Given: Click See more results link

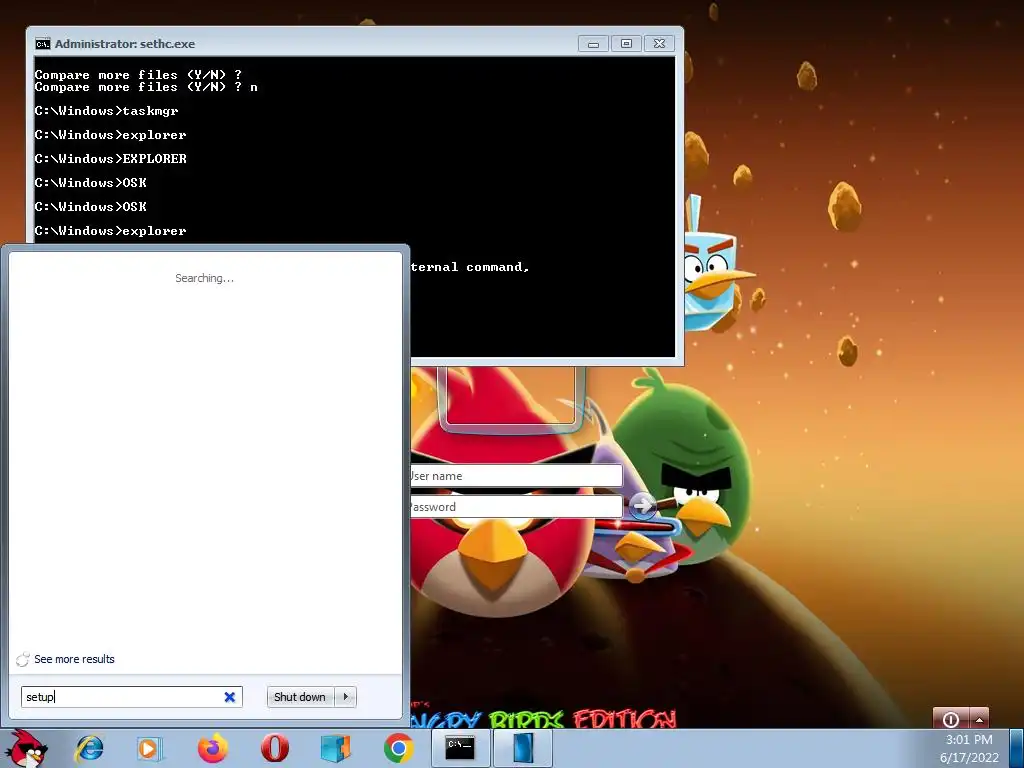Looking at the screenshot, I should [x=74, y=659].
